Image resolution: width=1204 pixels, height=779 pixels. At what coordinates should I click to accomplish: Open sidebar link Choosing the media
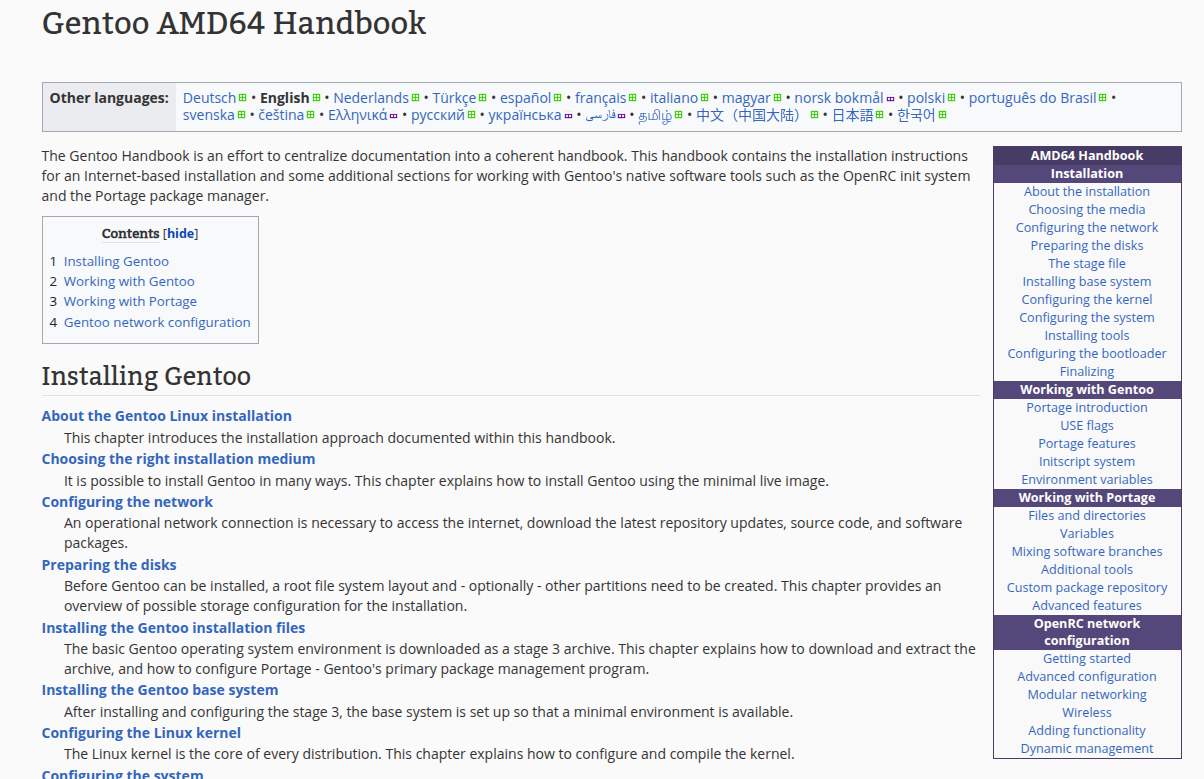1087,209
